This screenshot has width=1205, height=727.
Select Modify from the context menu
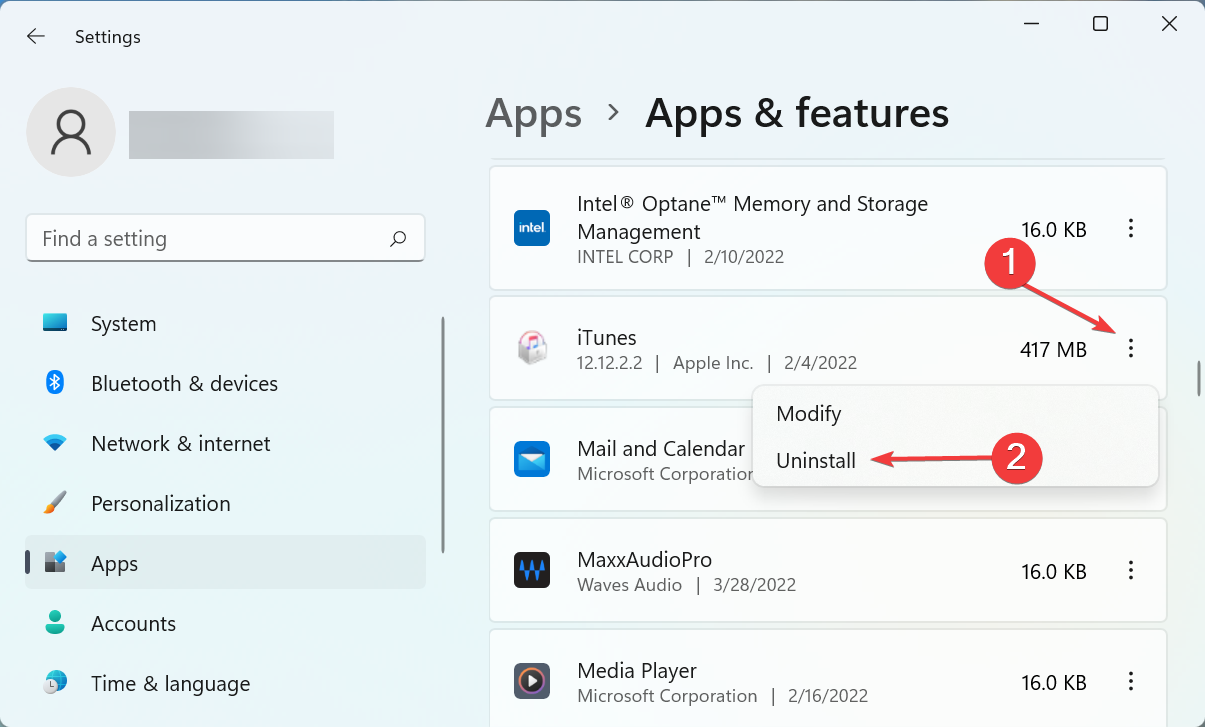coord(808,413)
